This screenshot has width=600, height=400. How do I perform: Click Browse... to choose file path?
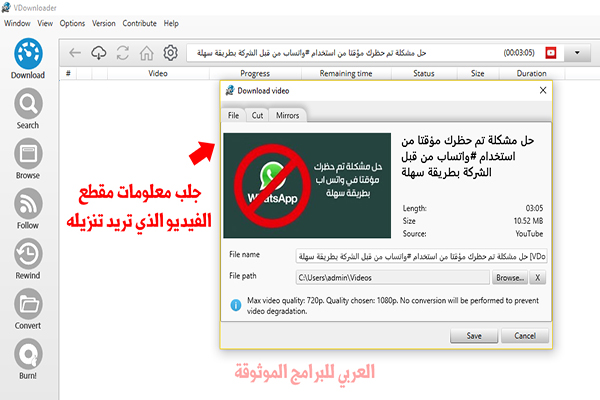510,278
